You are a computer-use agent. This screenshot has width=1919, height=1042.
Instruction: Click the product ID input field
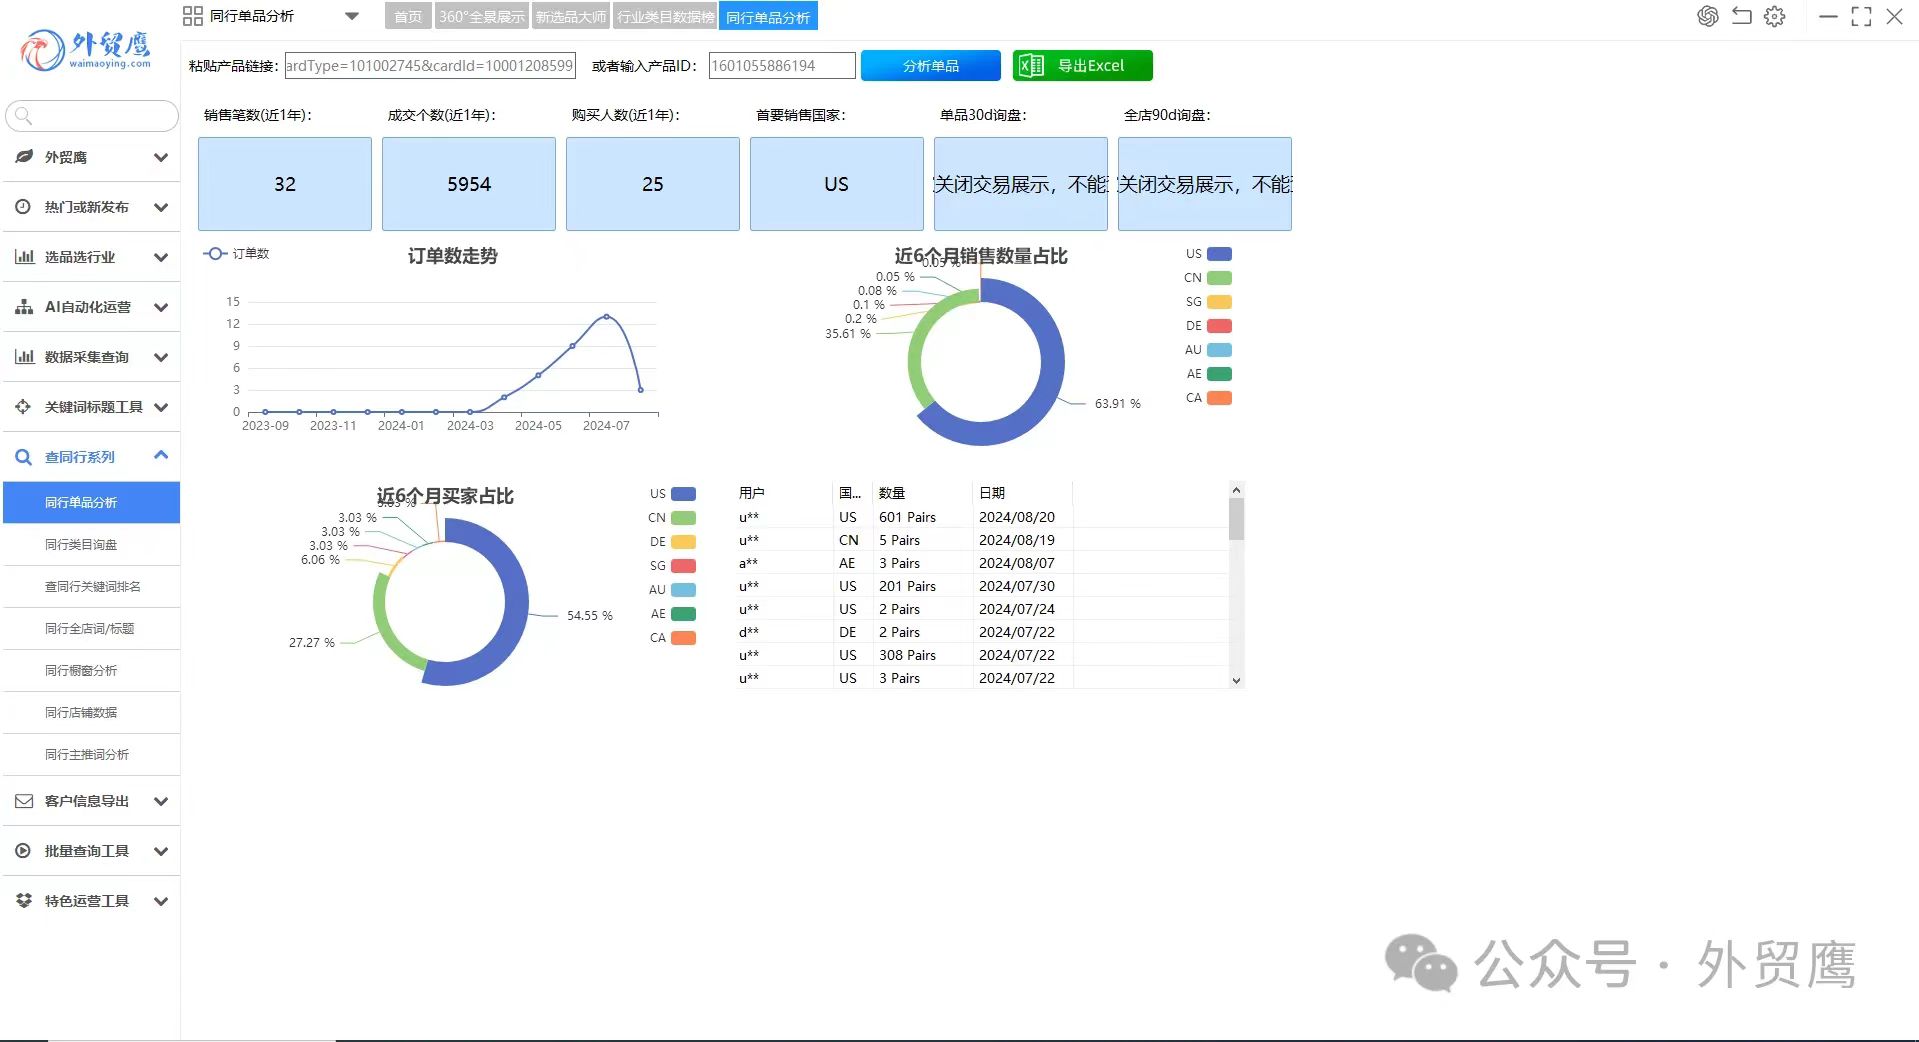click(781, 66)
